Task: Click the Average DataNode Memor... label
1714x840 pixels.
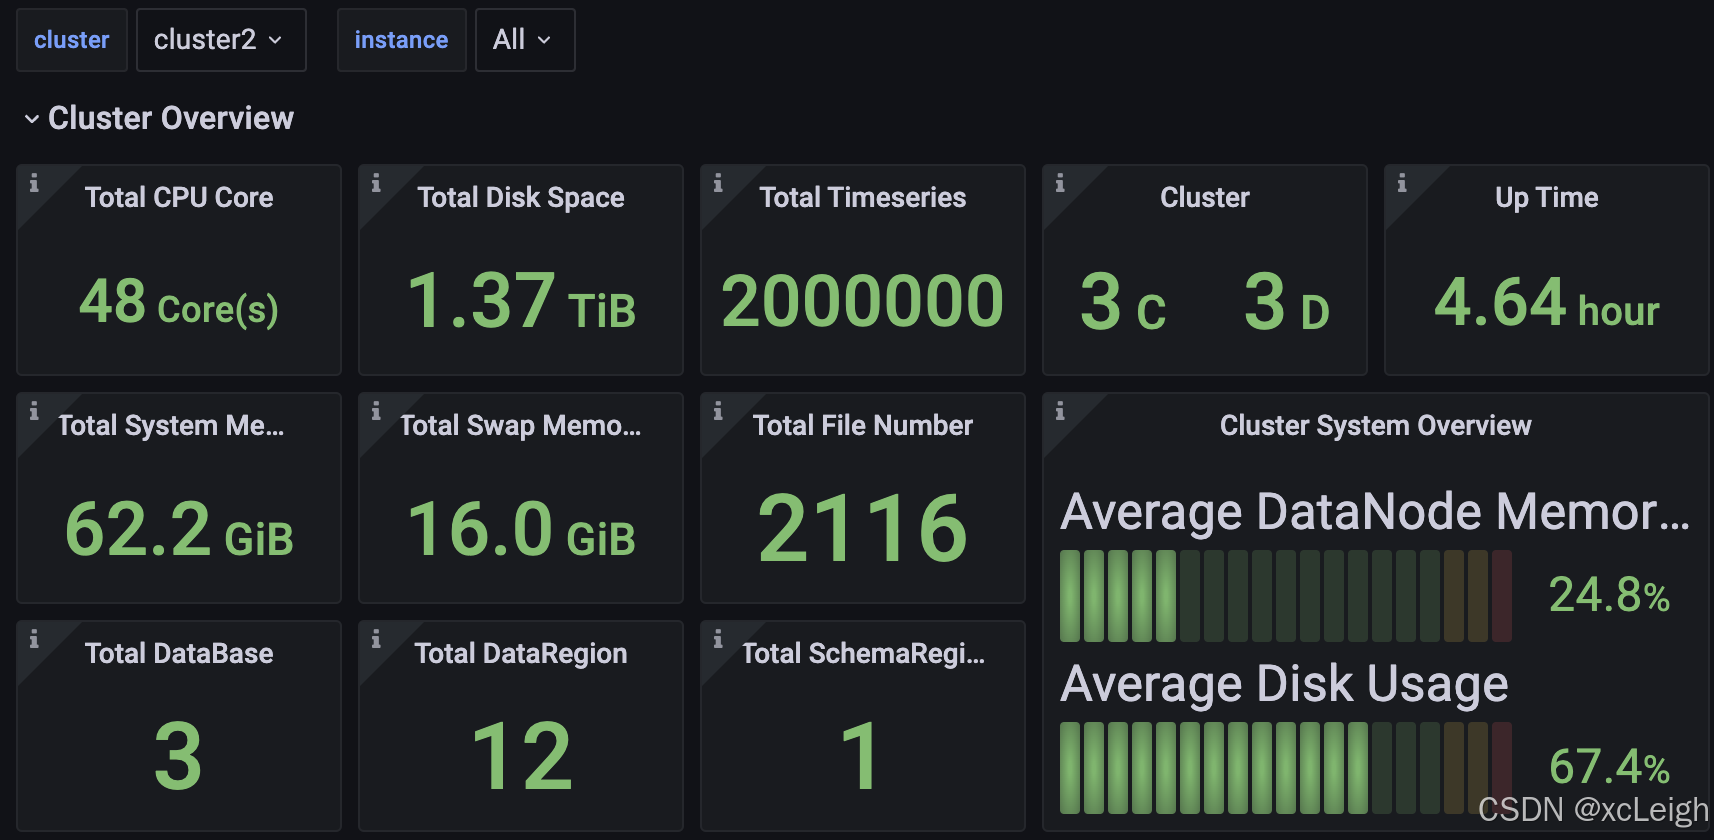Action: 1375,512
